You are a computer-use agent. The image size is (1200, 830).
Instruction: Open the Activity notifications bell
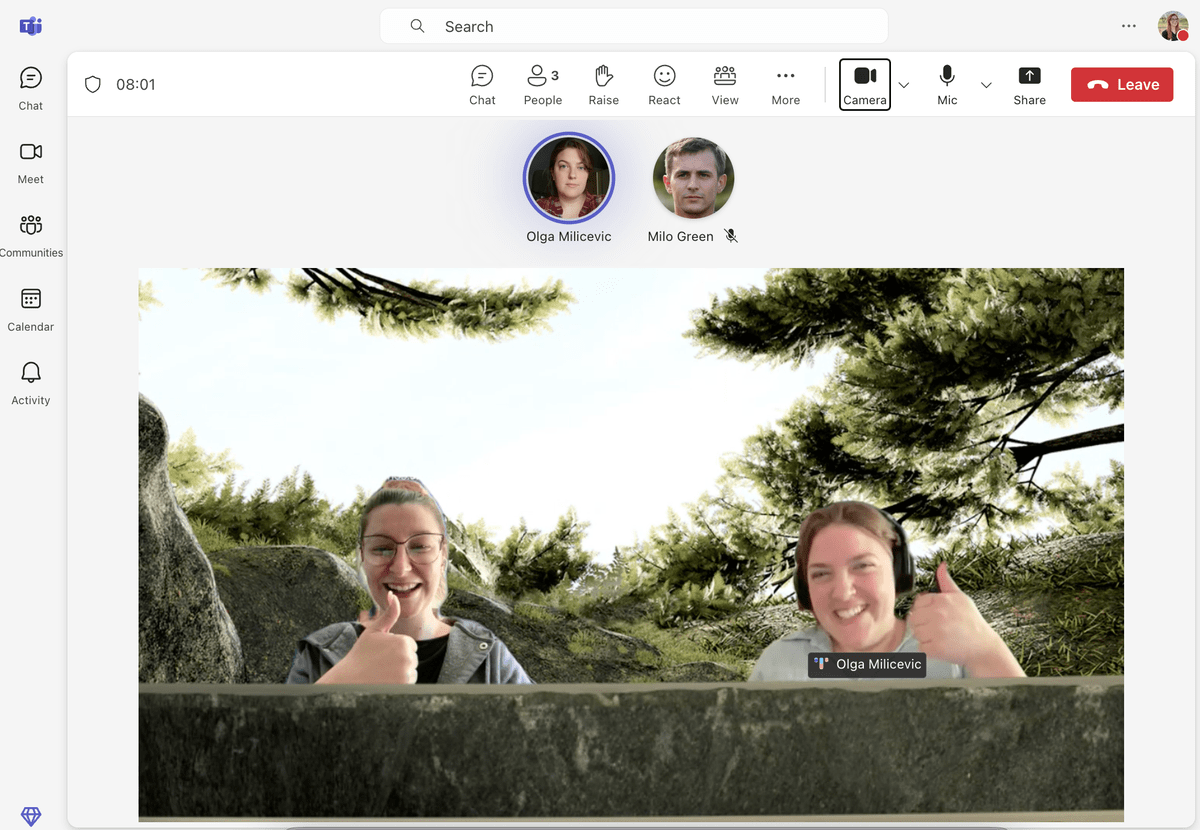pyautogui.click(x=31, y=383)
